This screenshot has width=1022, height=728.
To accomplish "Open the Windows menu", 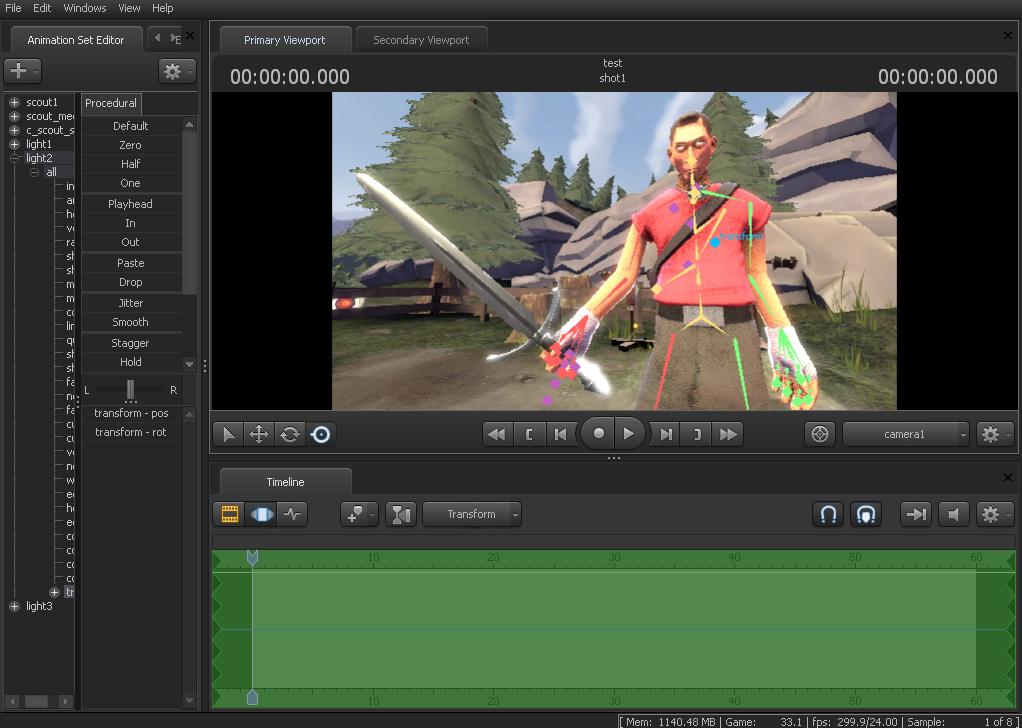I will point(85,8).
